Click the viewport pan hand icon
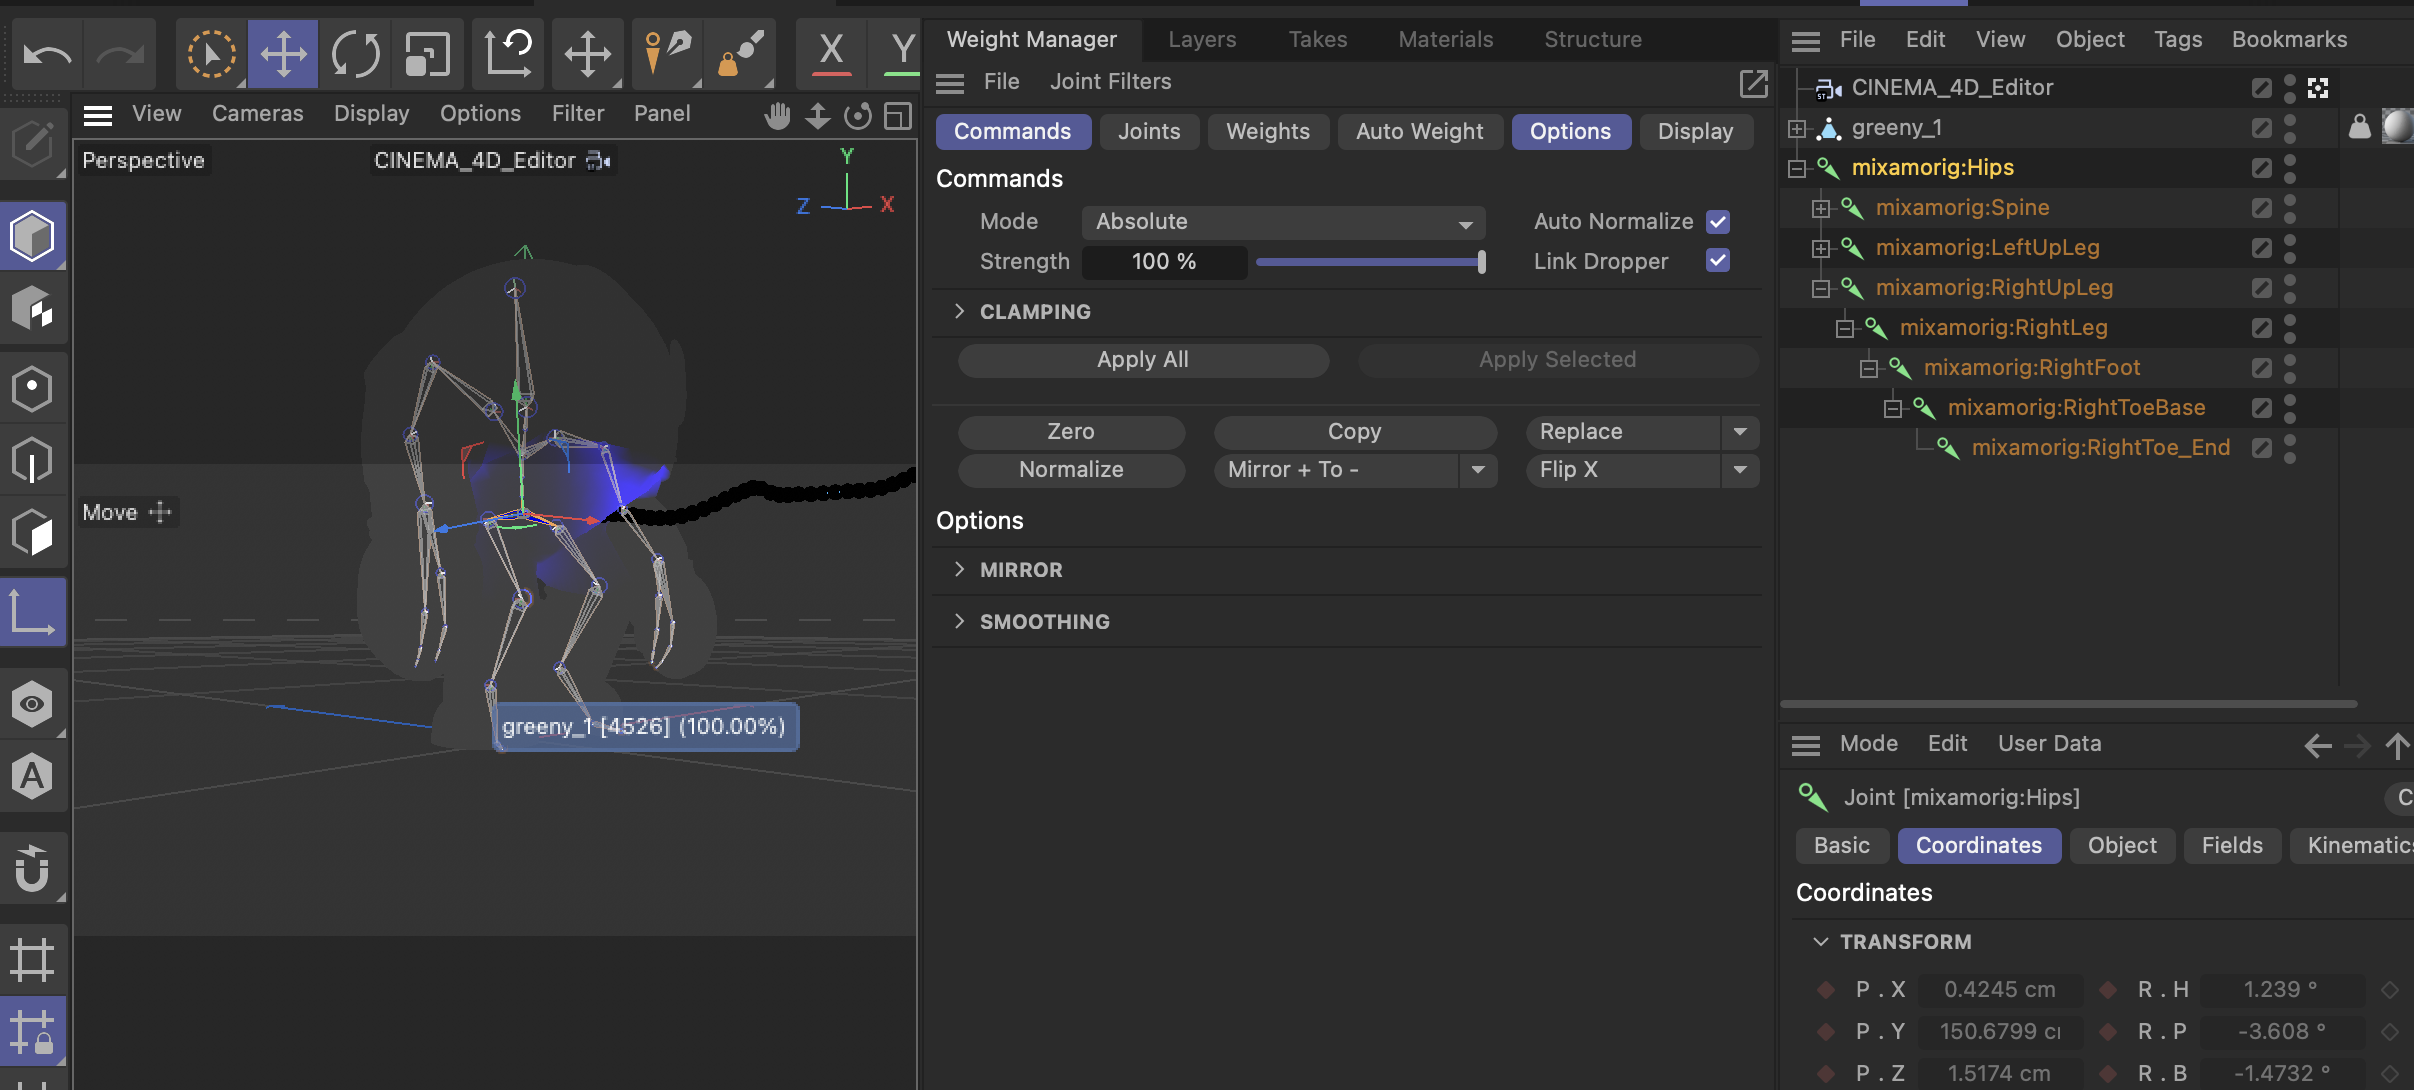2414x1090 pixels. (x=777, y=116)
